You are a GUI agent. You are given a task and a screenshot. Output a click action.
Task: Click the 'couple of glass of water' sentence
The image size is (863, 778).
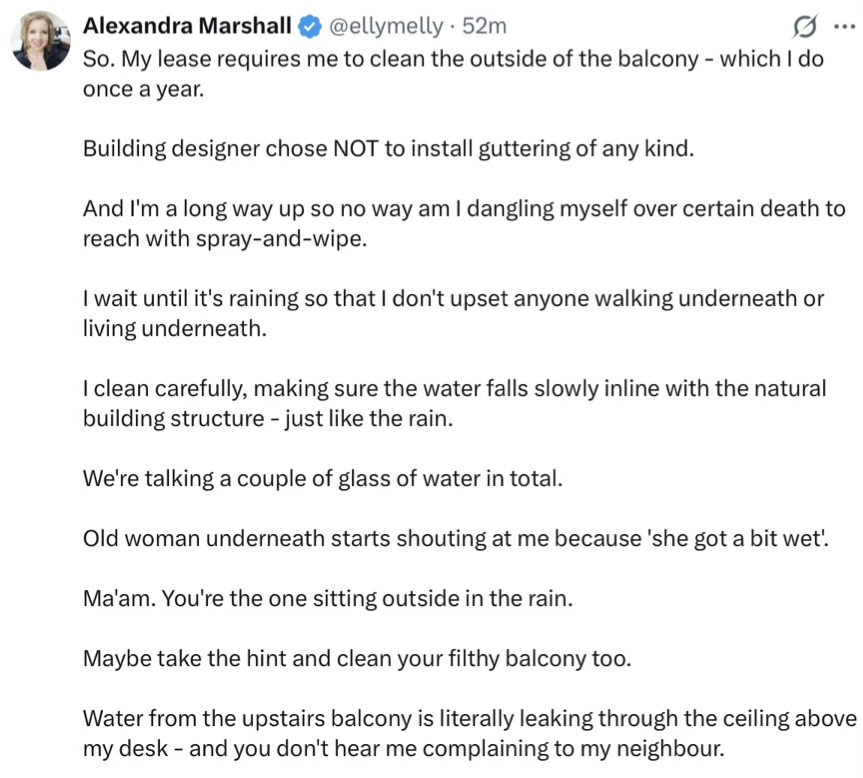click(323, 478)
